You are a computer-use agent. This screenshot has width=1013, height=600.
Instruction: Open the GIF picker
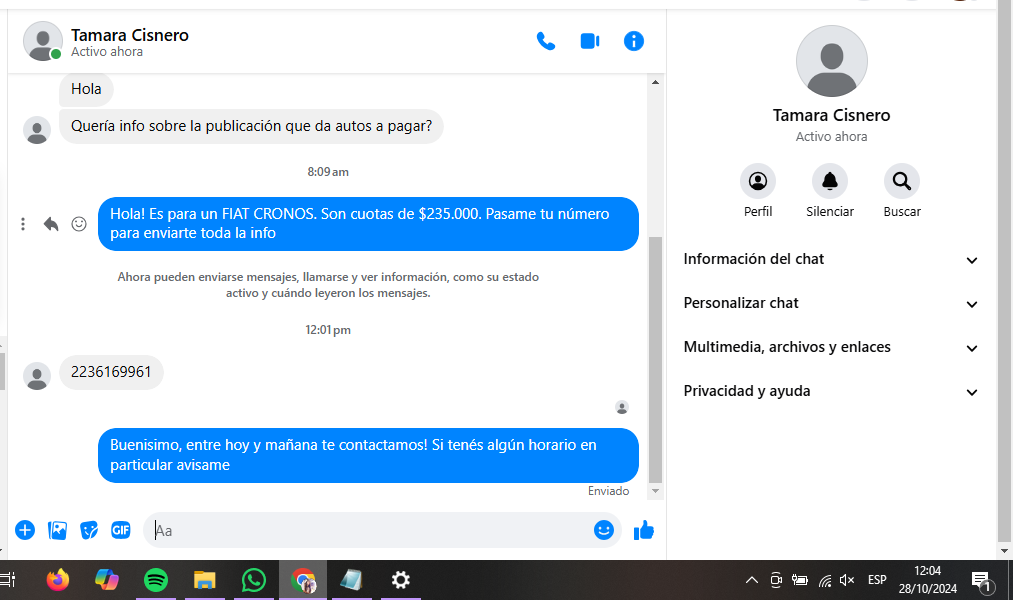pyautogui.click(x=121, y=530)
